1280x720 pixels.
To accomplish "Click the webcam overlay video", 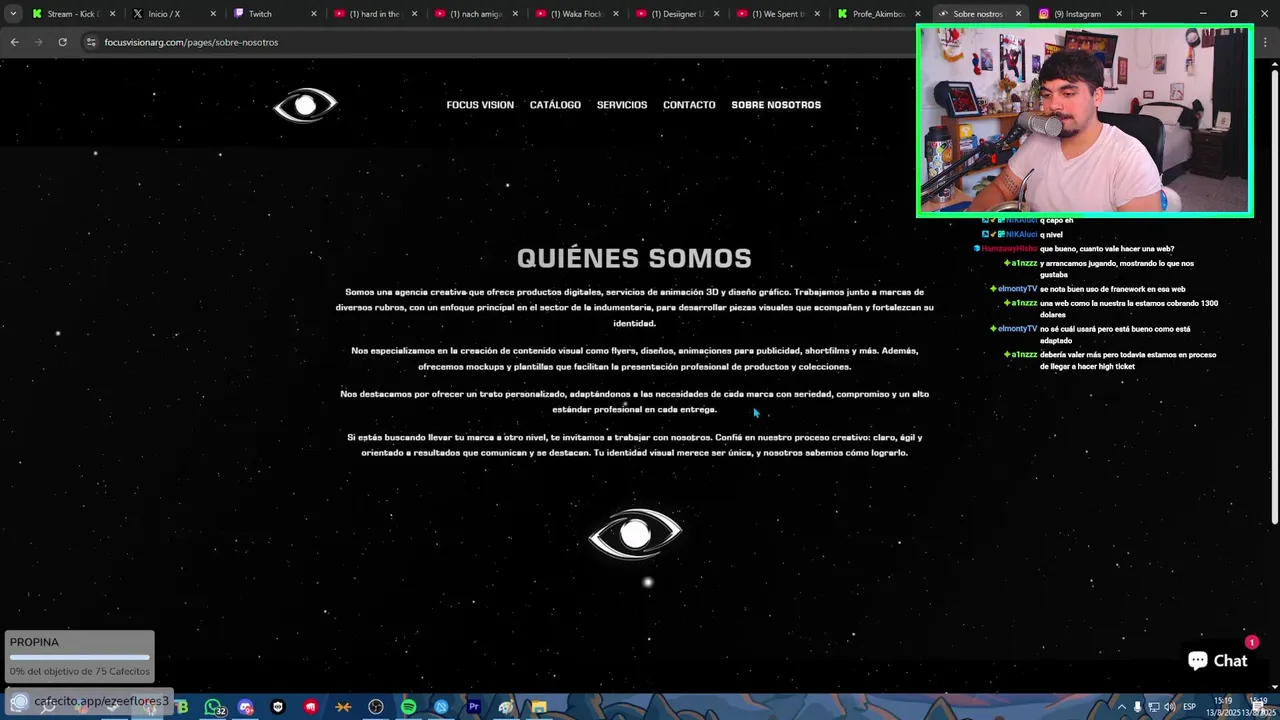I will (1085, 121).
